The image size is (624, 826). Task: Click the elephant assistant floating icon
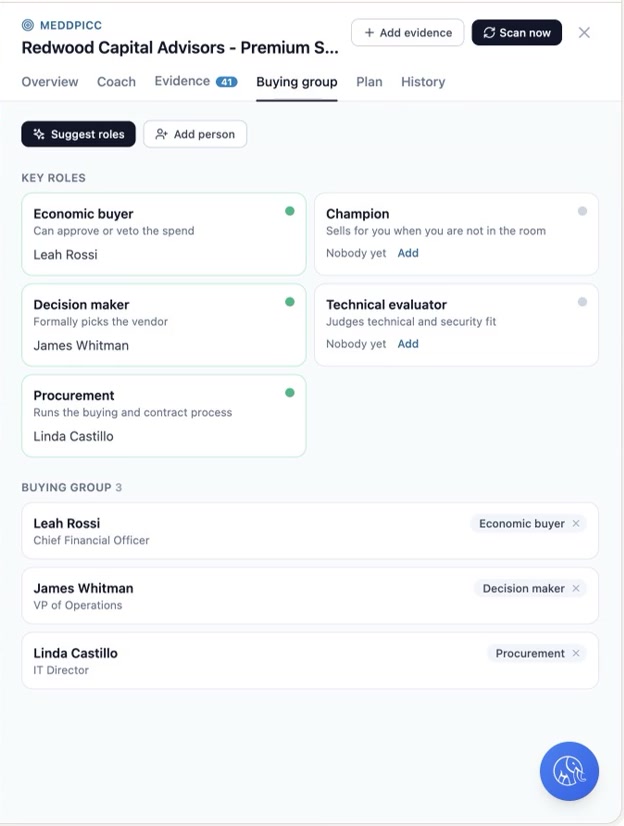(x=569, y=771)
